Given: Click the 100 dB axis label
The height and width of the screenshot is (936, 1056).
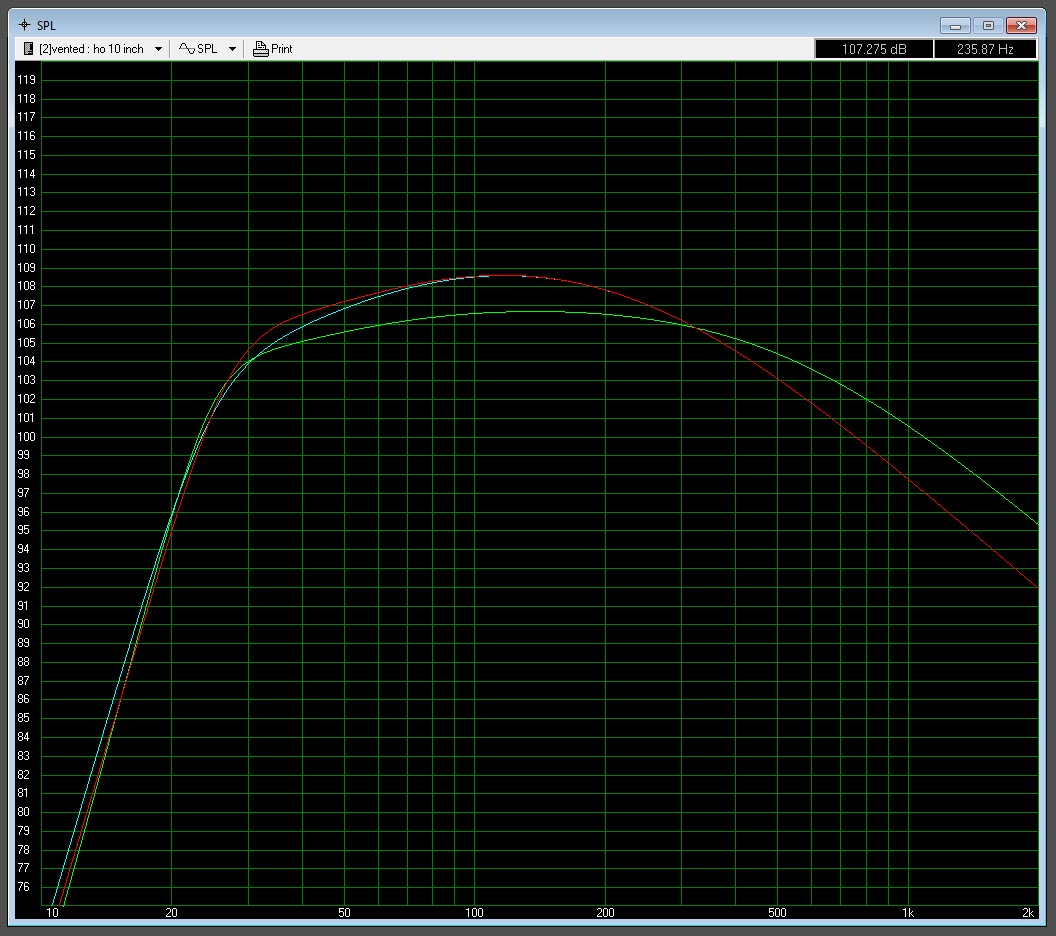Looking at the screenshot, I should coord(26,436).
